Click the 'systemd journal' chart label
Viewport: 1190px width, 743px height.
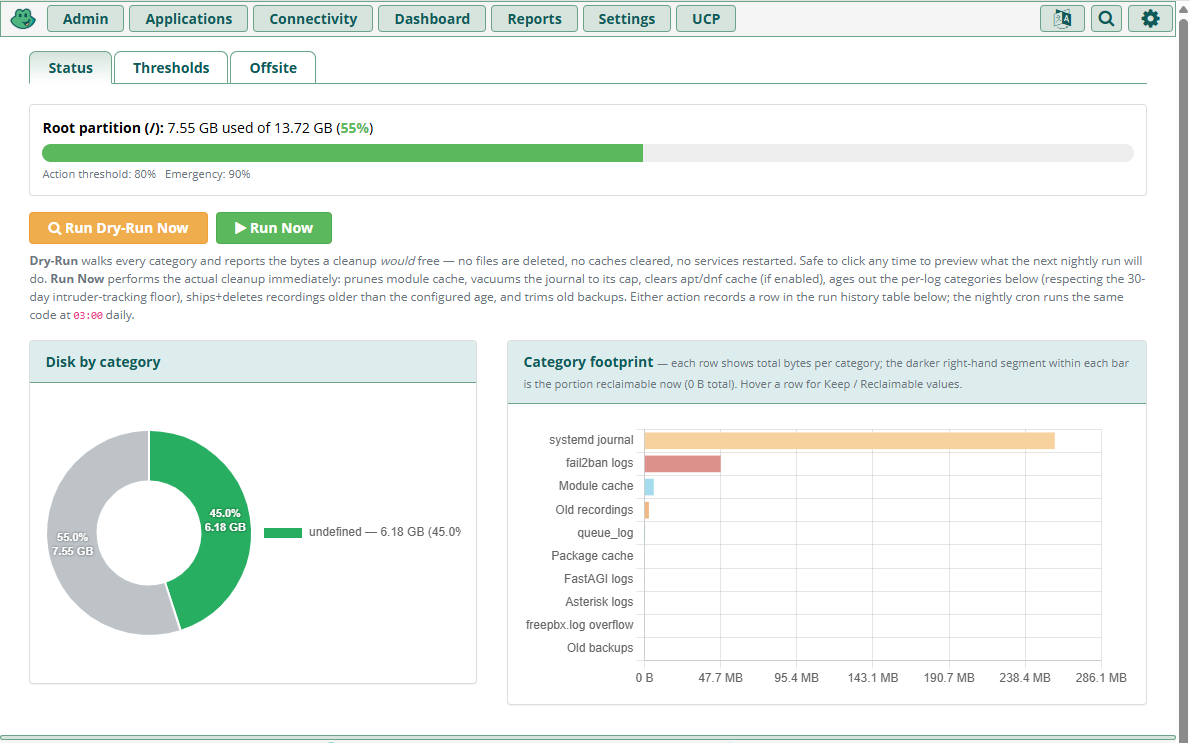pyautogui.click(x=590, y=440)
